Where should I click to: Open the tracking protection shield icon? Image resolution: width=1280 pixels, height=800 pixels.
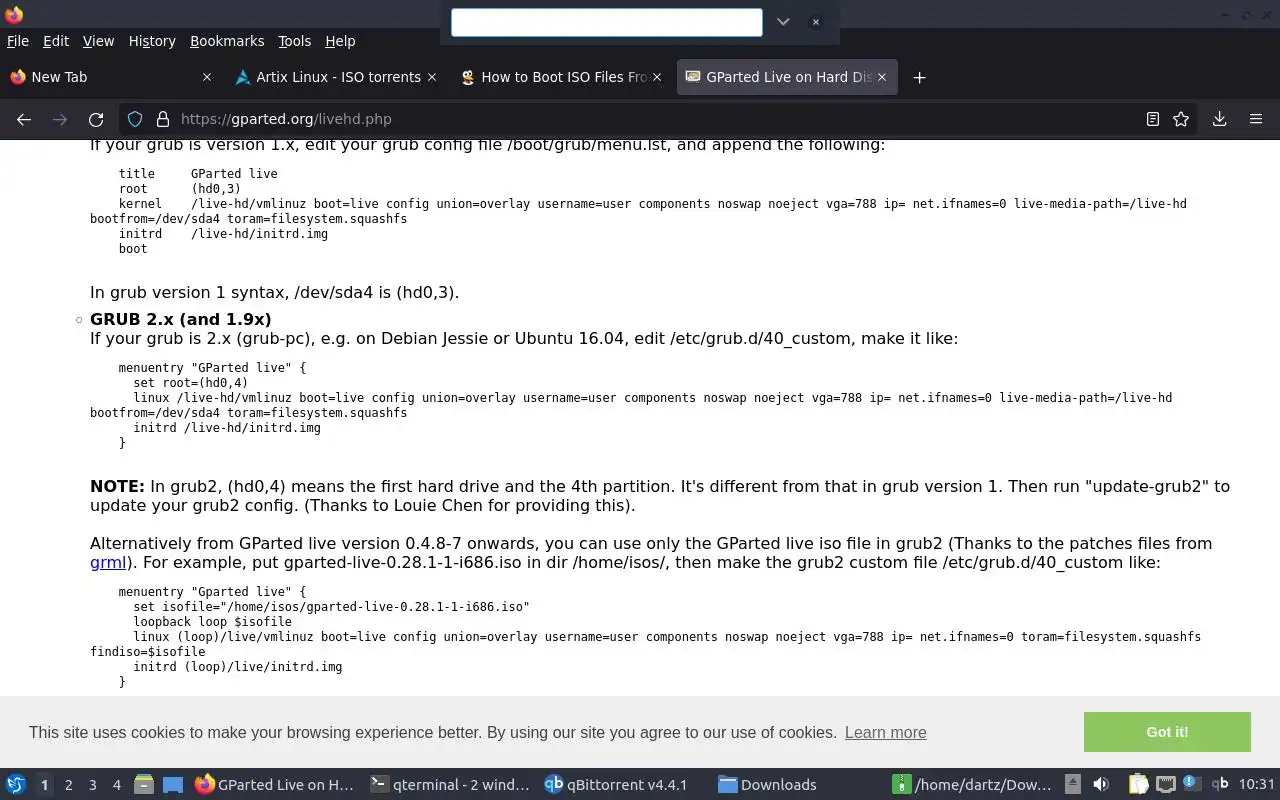click(x=135, y=119)
